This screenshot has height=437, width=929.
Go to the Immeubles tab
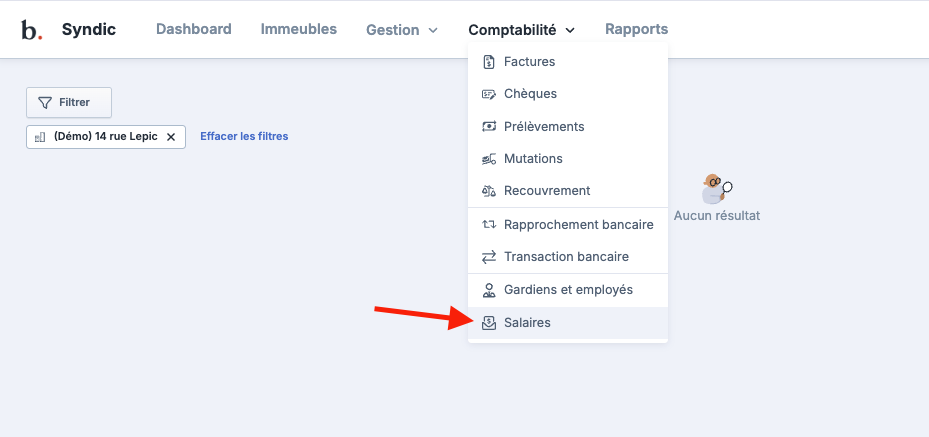coord(299,29)
